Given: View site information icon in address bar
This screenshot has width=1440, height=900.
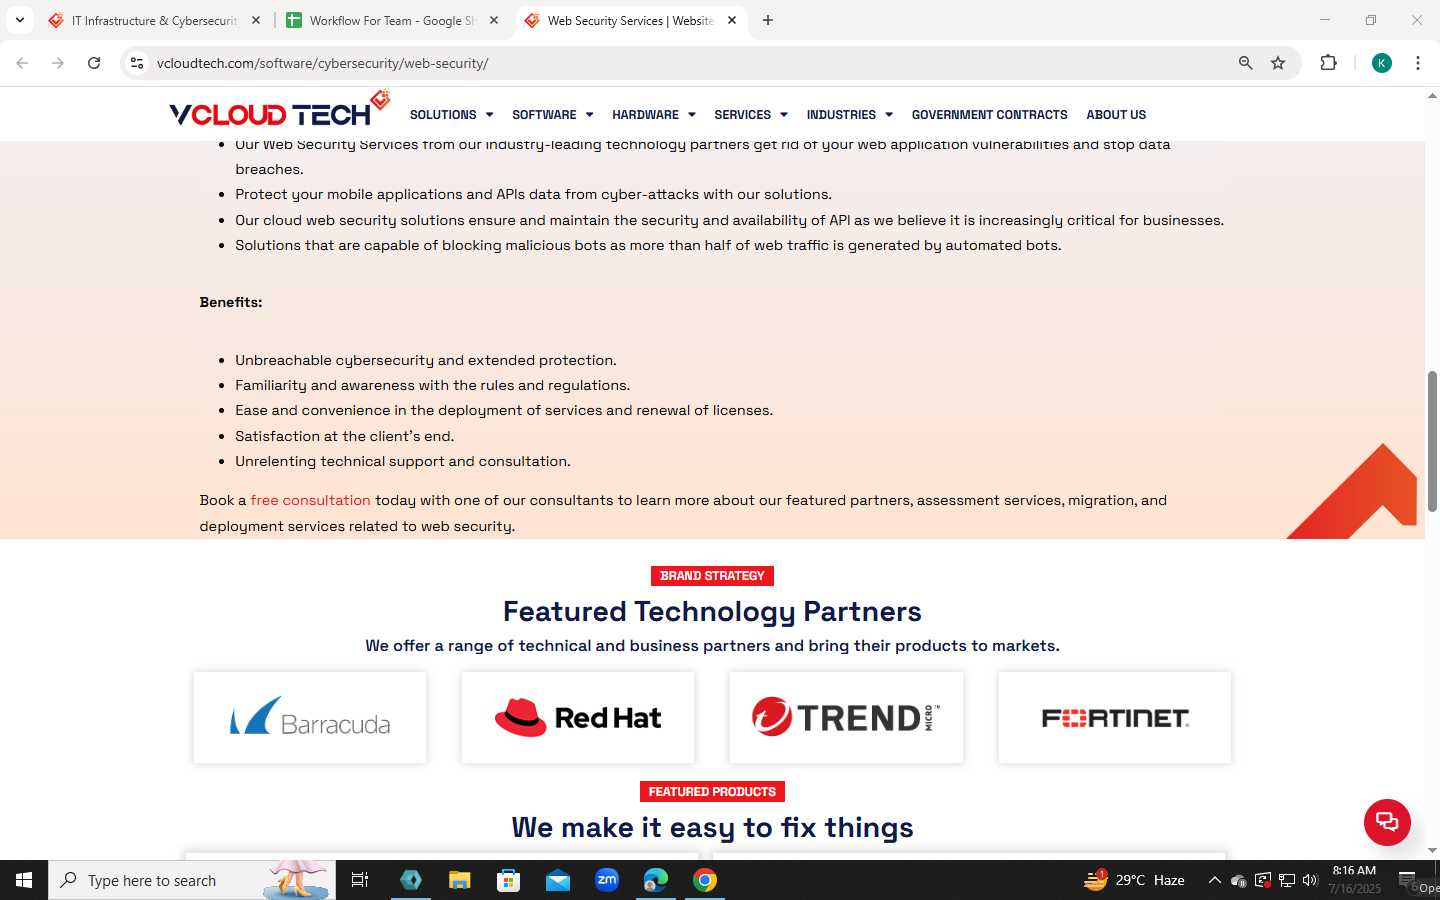Looking at the screenshot, I should (x=137, y=63).
